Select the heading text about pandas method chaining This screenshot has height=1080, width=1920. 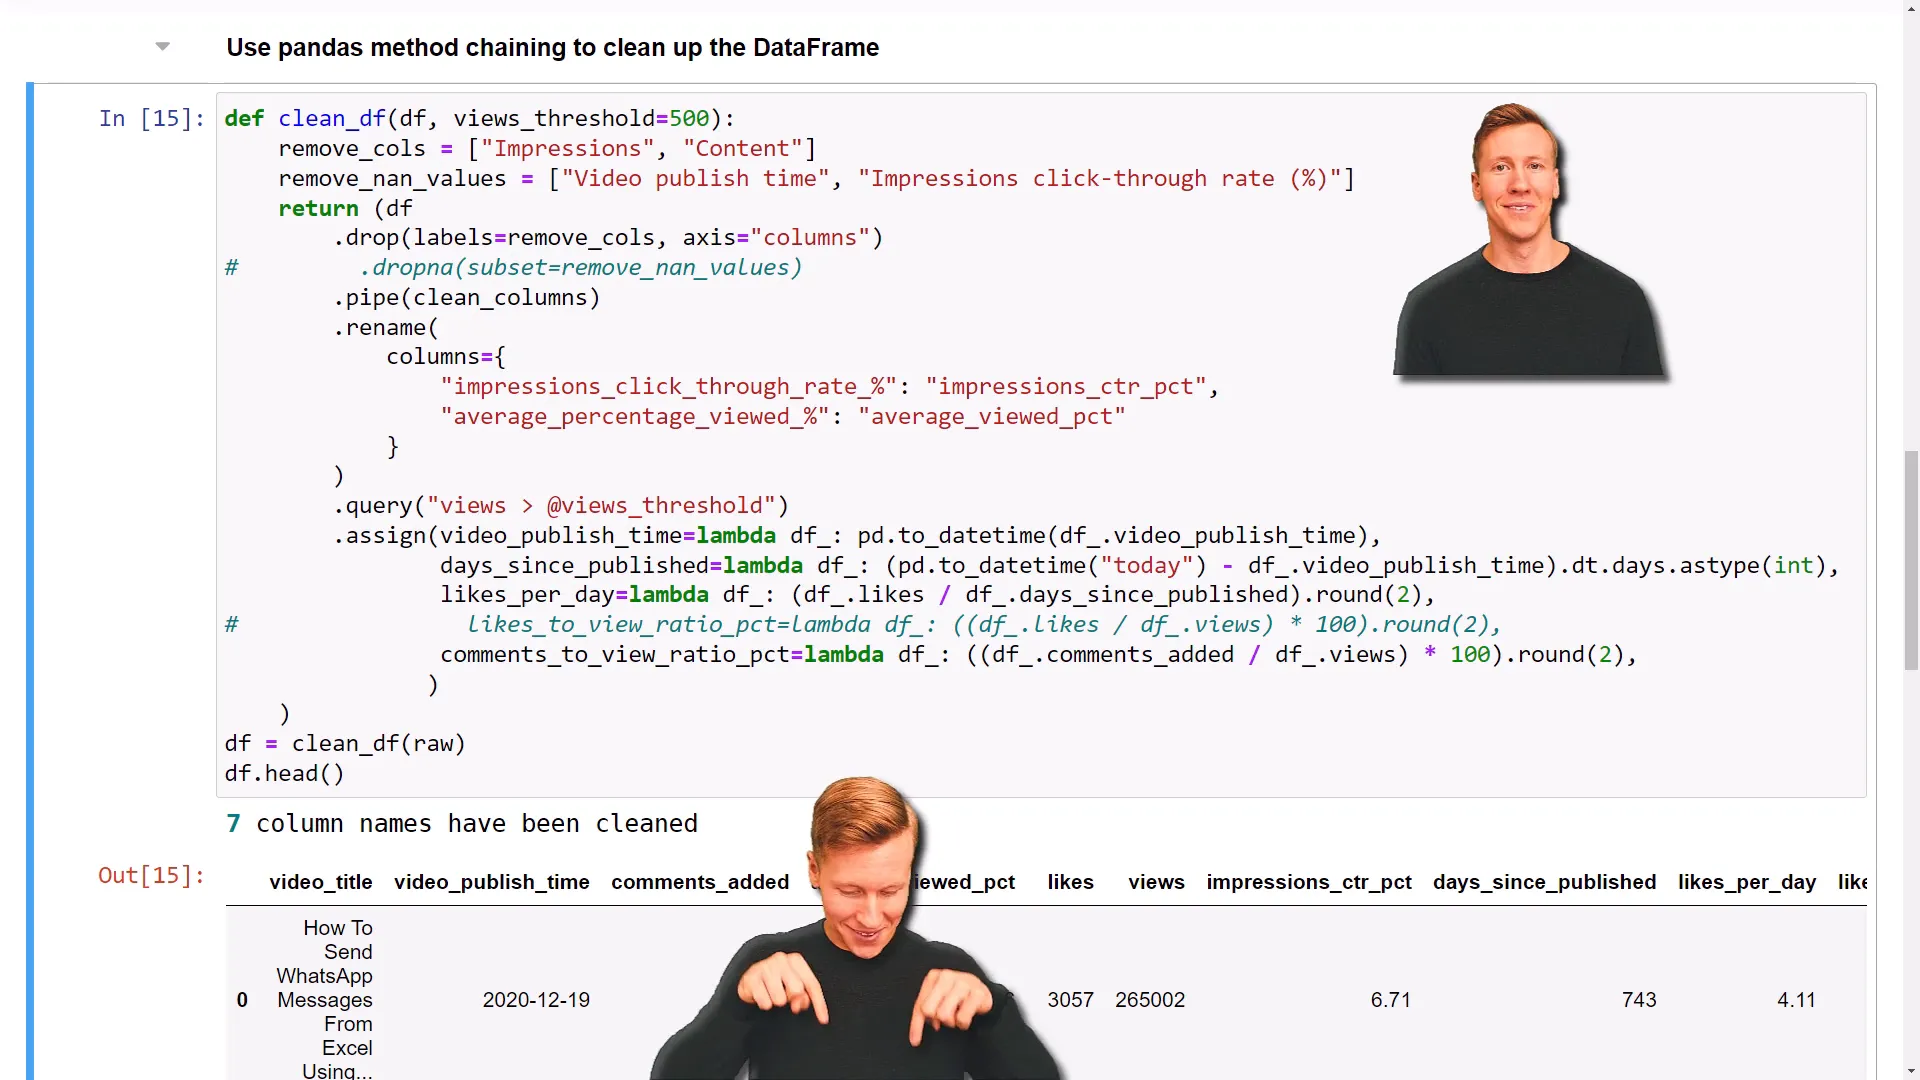coord(553,47)
